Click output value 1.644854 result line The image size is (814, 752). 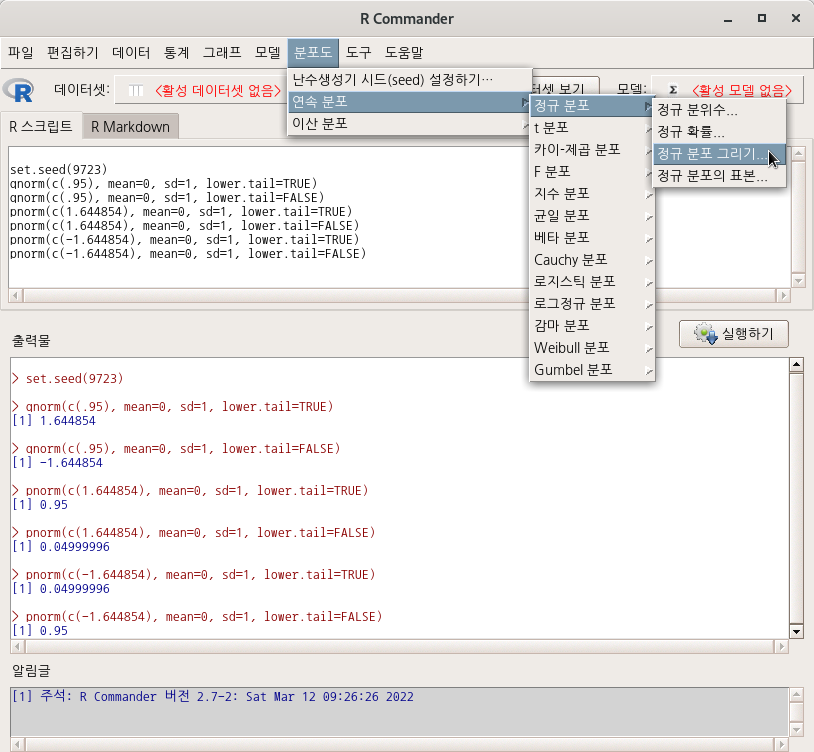(54, 421)
